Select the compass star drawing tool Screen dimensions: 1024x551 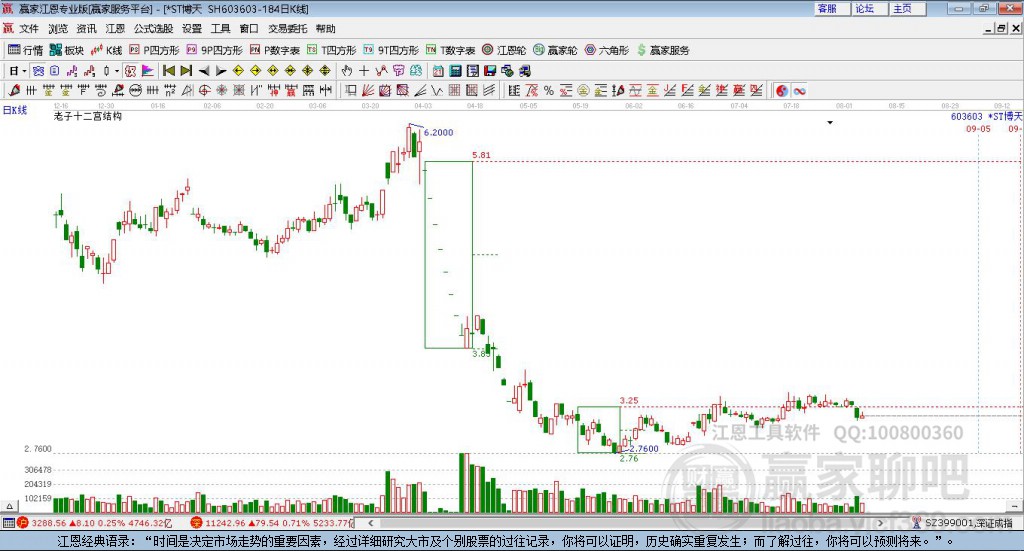pos(221,91)
